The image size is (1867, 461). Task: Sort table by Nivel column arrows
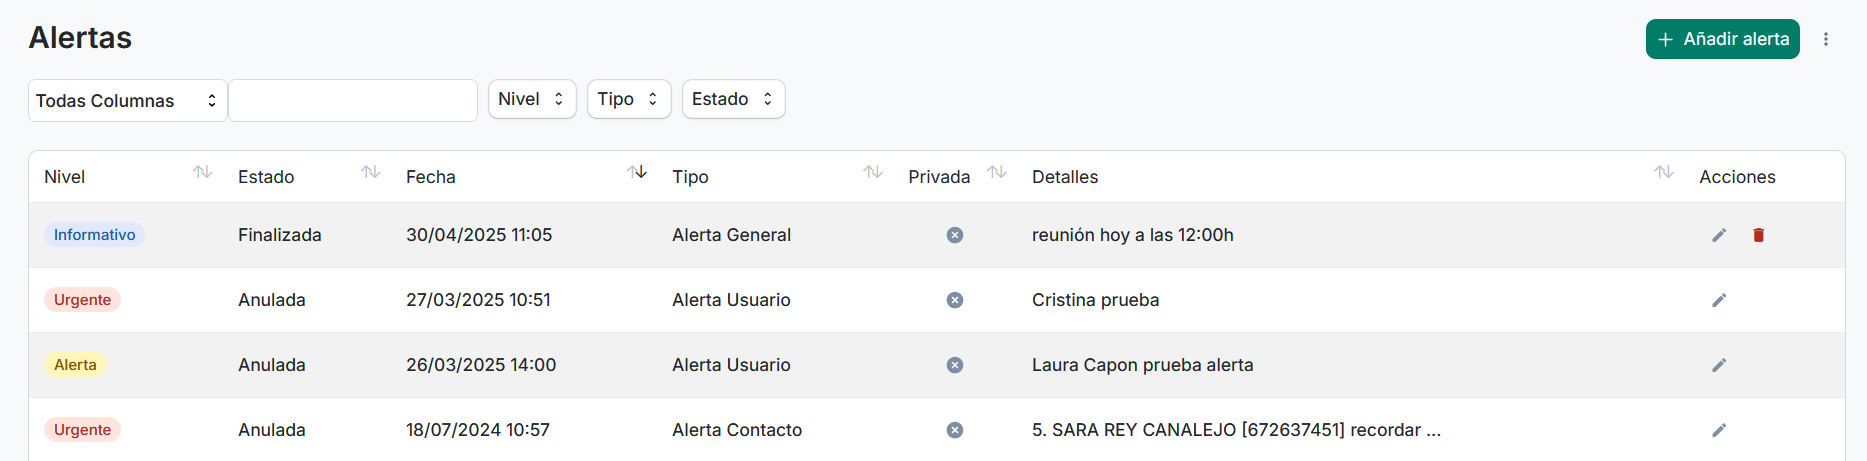point(202,172)
